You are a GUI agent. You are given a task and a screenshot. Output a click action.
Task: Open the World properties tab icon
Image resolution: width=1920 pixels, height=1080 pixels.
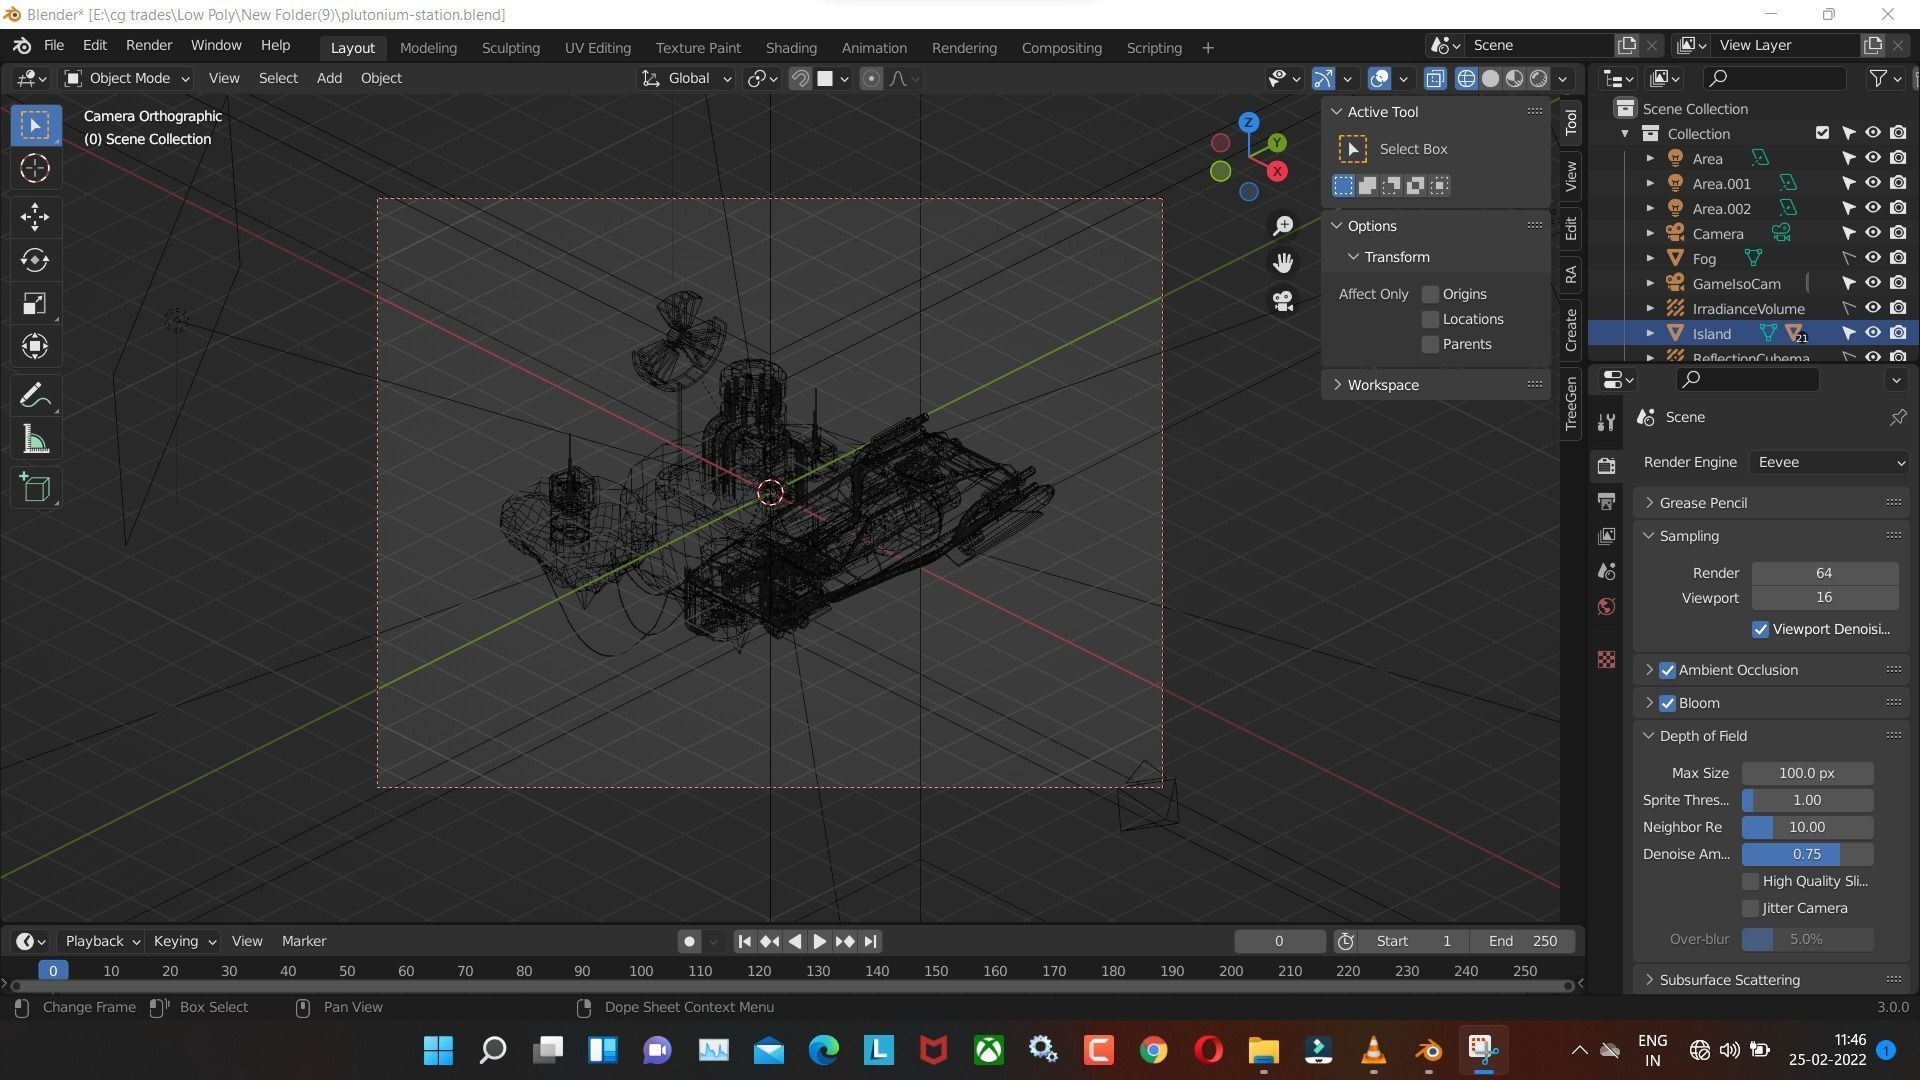pos(1606,607)
